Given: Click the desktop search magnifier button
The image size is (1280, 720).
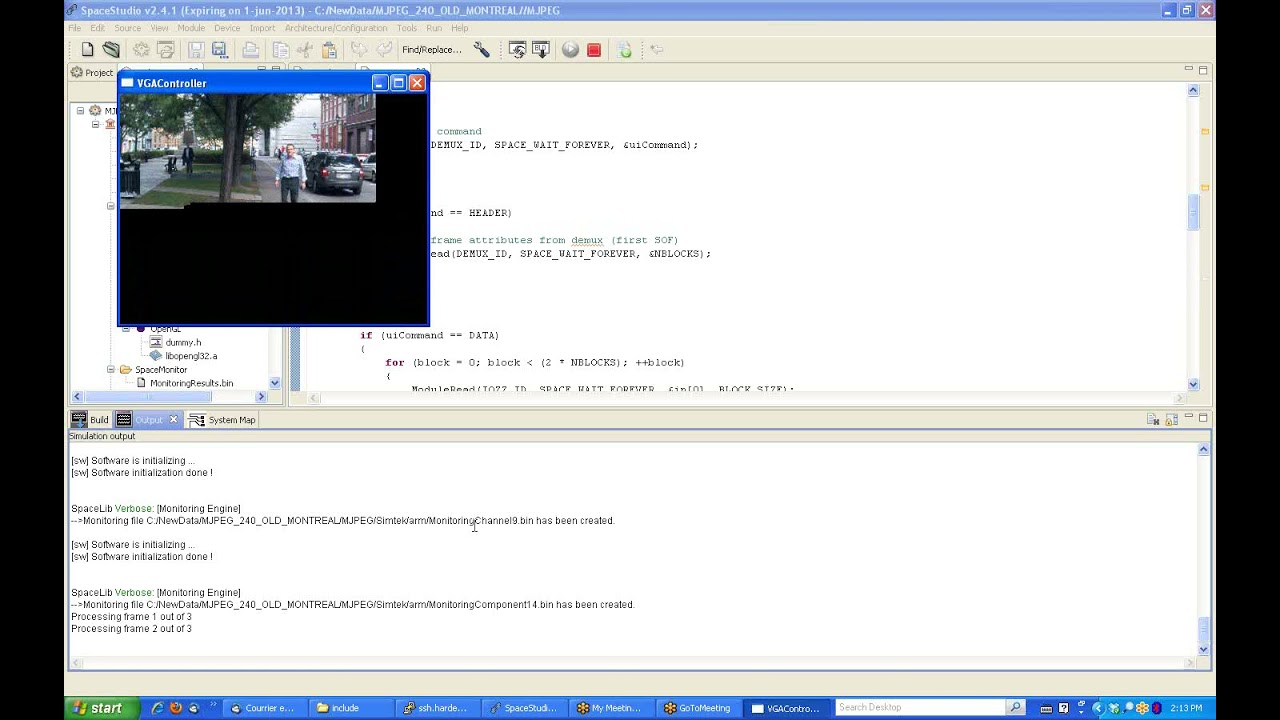Looking at the screenshot, I should pos(1016,708).
